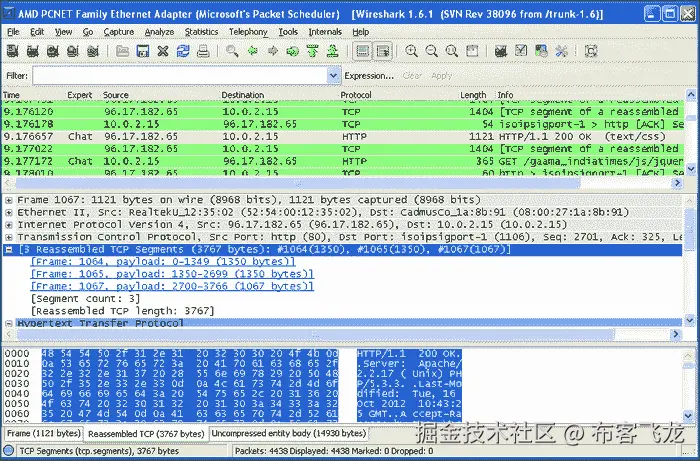Follow the Frame: 1067 payload link
Image resolution: width=700 pixels, height=461 pixels.
click(x=172, y=287)
